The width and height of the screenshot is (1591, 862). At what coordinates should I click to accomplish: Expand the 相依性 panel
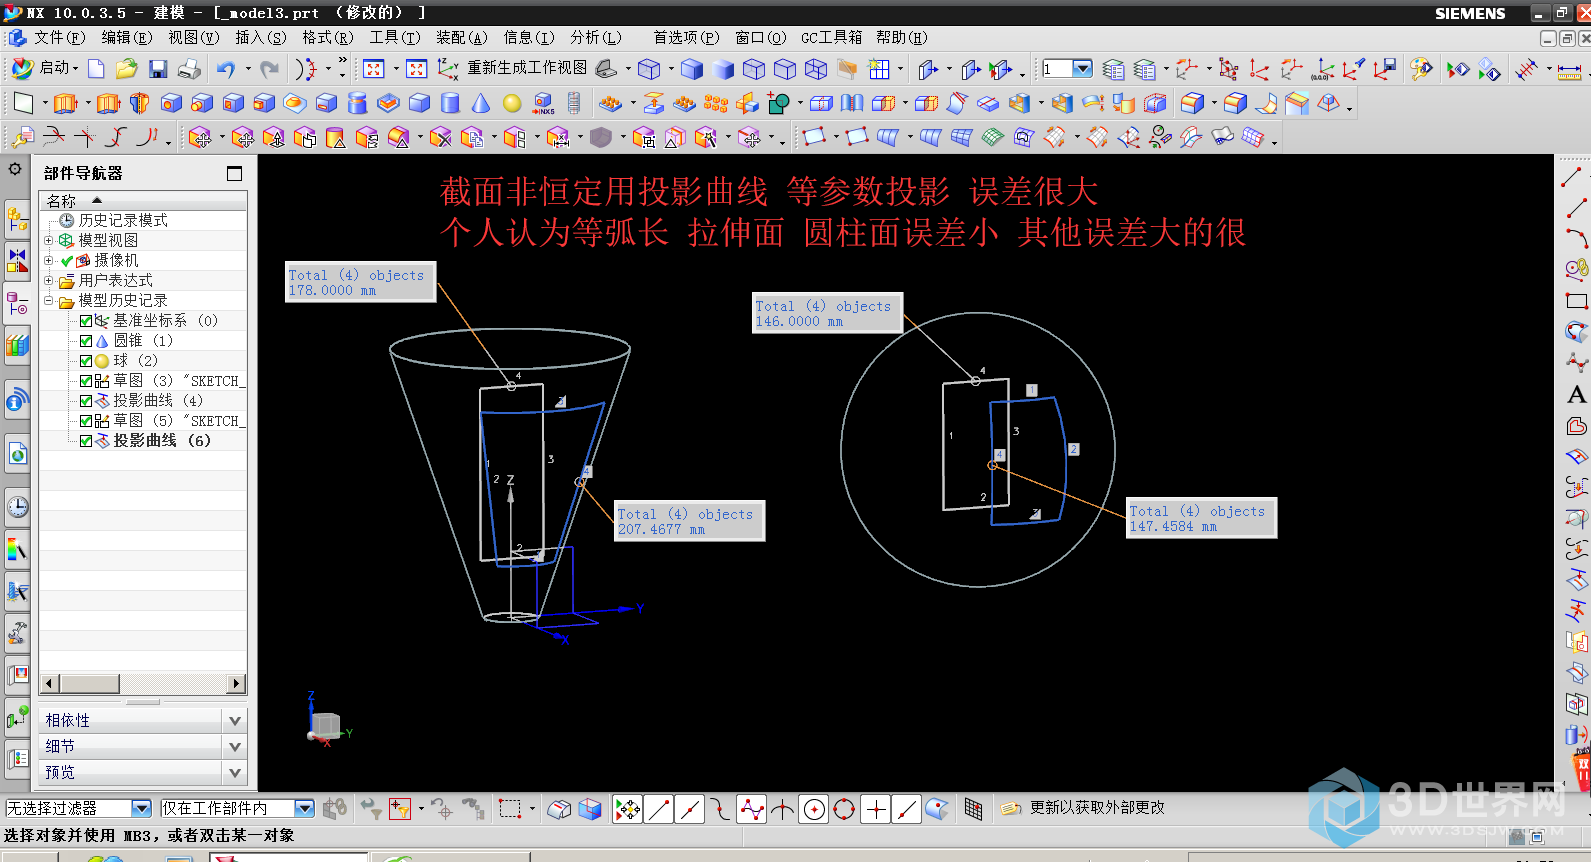point(143,720)
